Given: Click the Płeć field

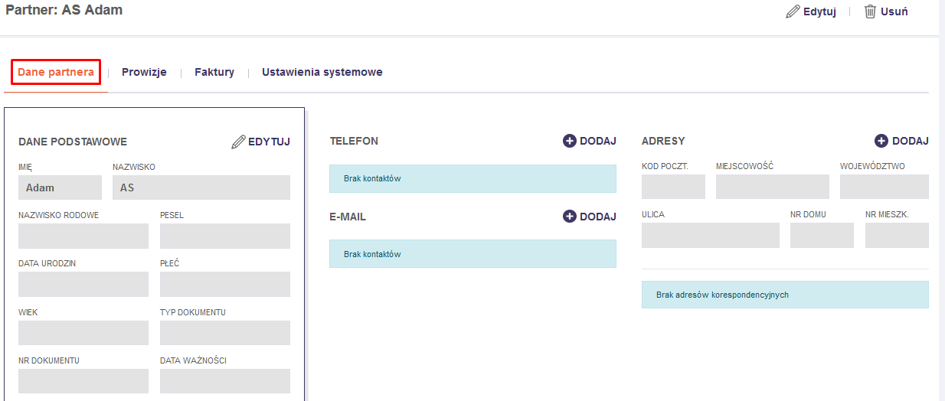Looking at the screenshot, I should tap(224, 285).
